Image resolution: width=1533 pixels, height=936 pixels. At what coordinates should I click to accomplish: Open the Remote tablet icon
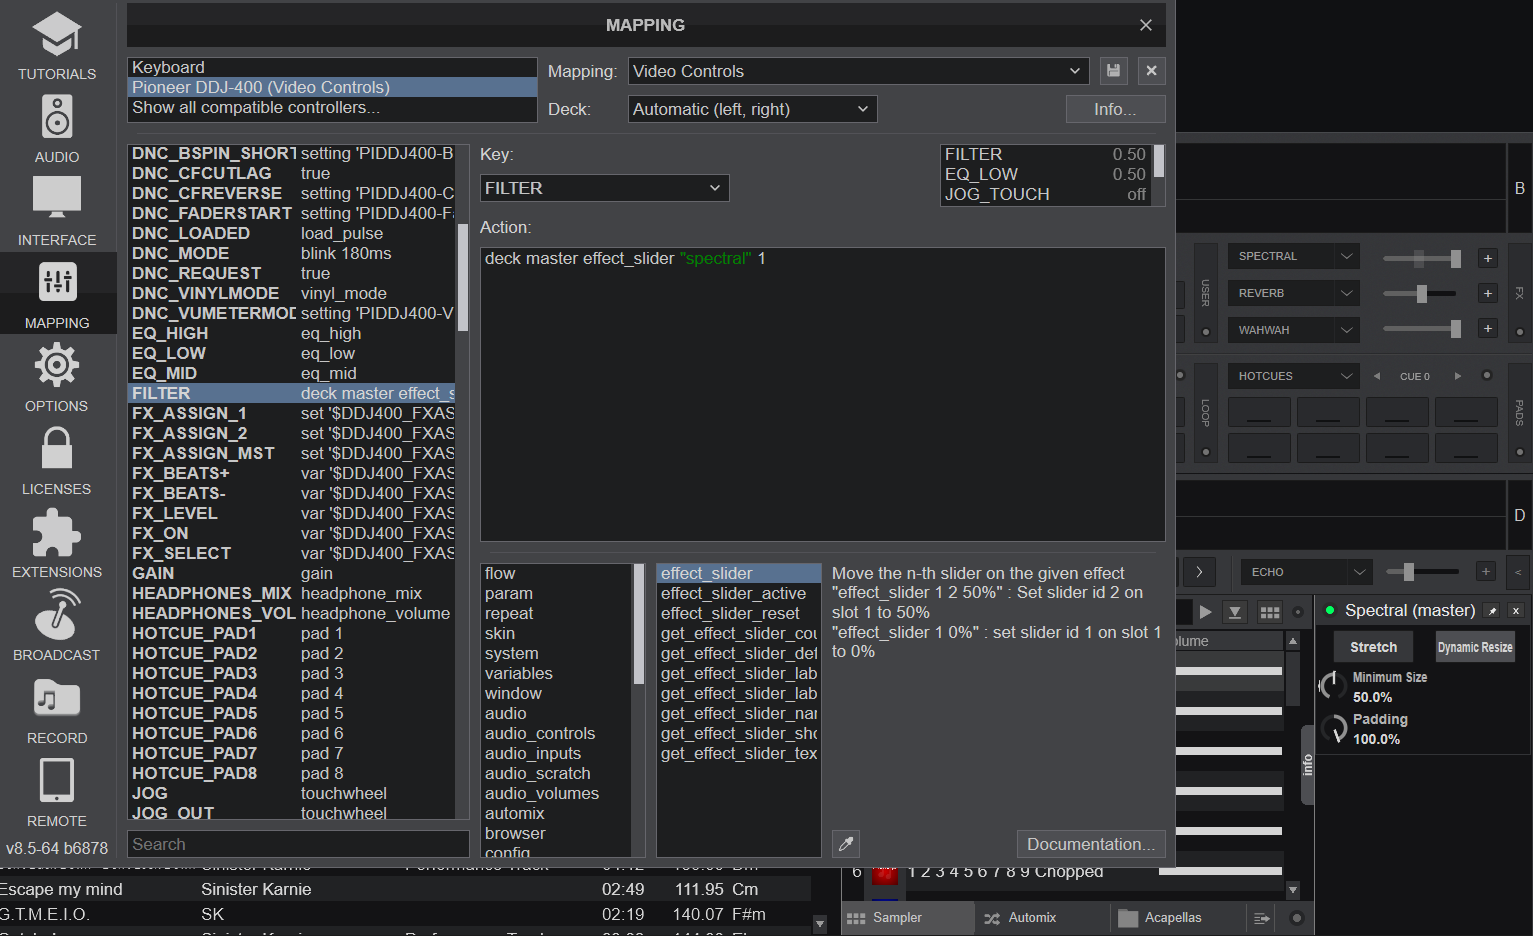57,780
